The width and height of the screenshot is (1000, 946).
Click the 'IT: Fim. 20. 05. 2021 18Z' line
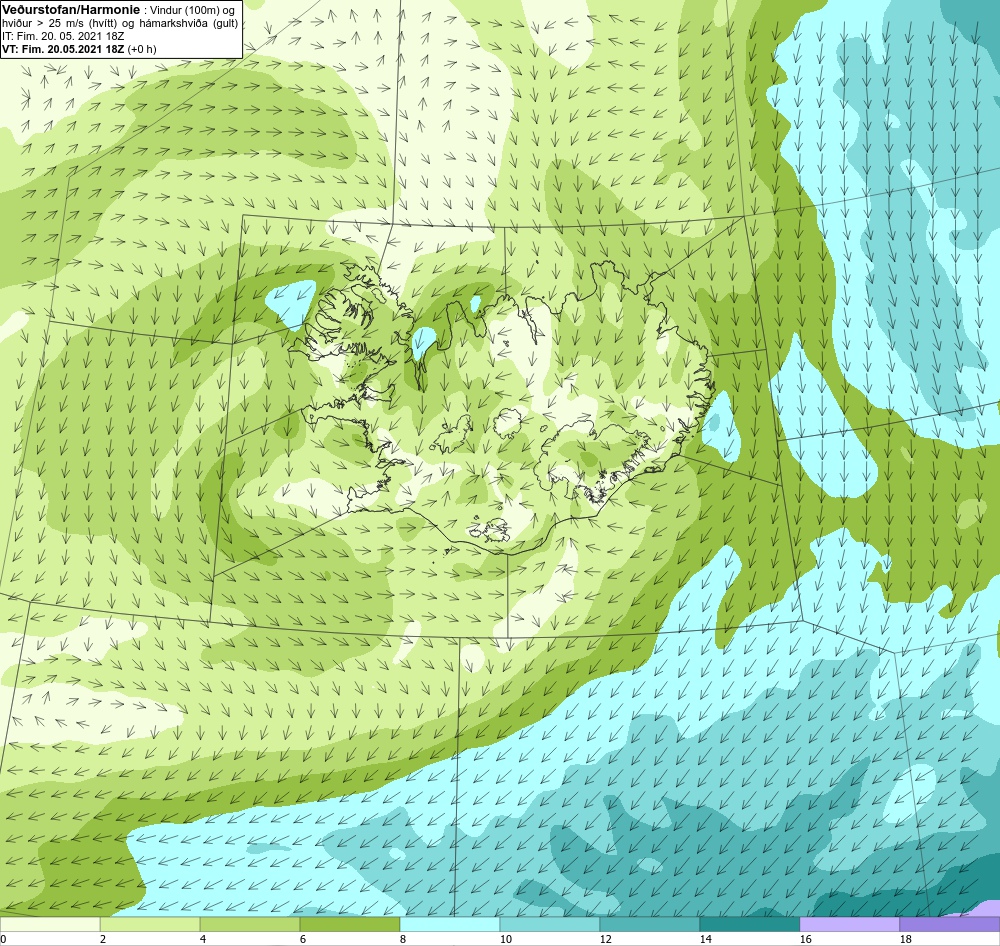tap(63, 36)
